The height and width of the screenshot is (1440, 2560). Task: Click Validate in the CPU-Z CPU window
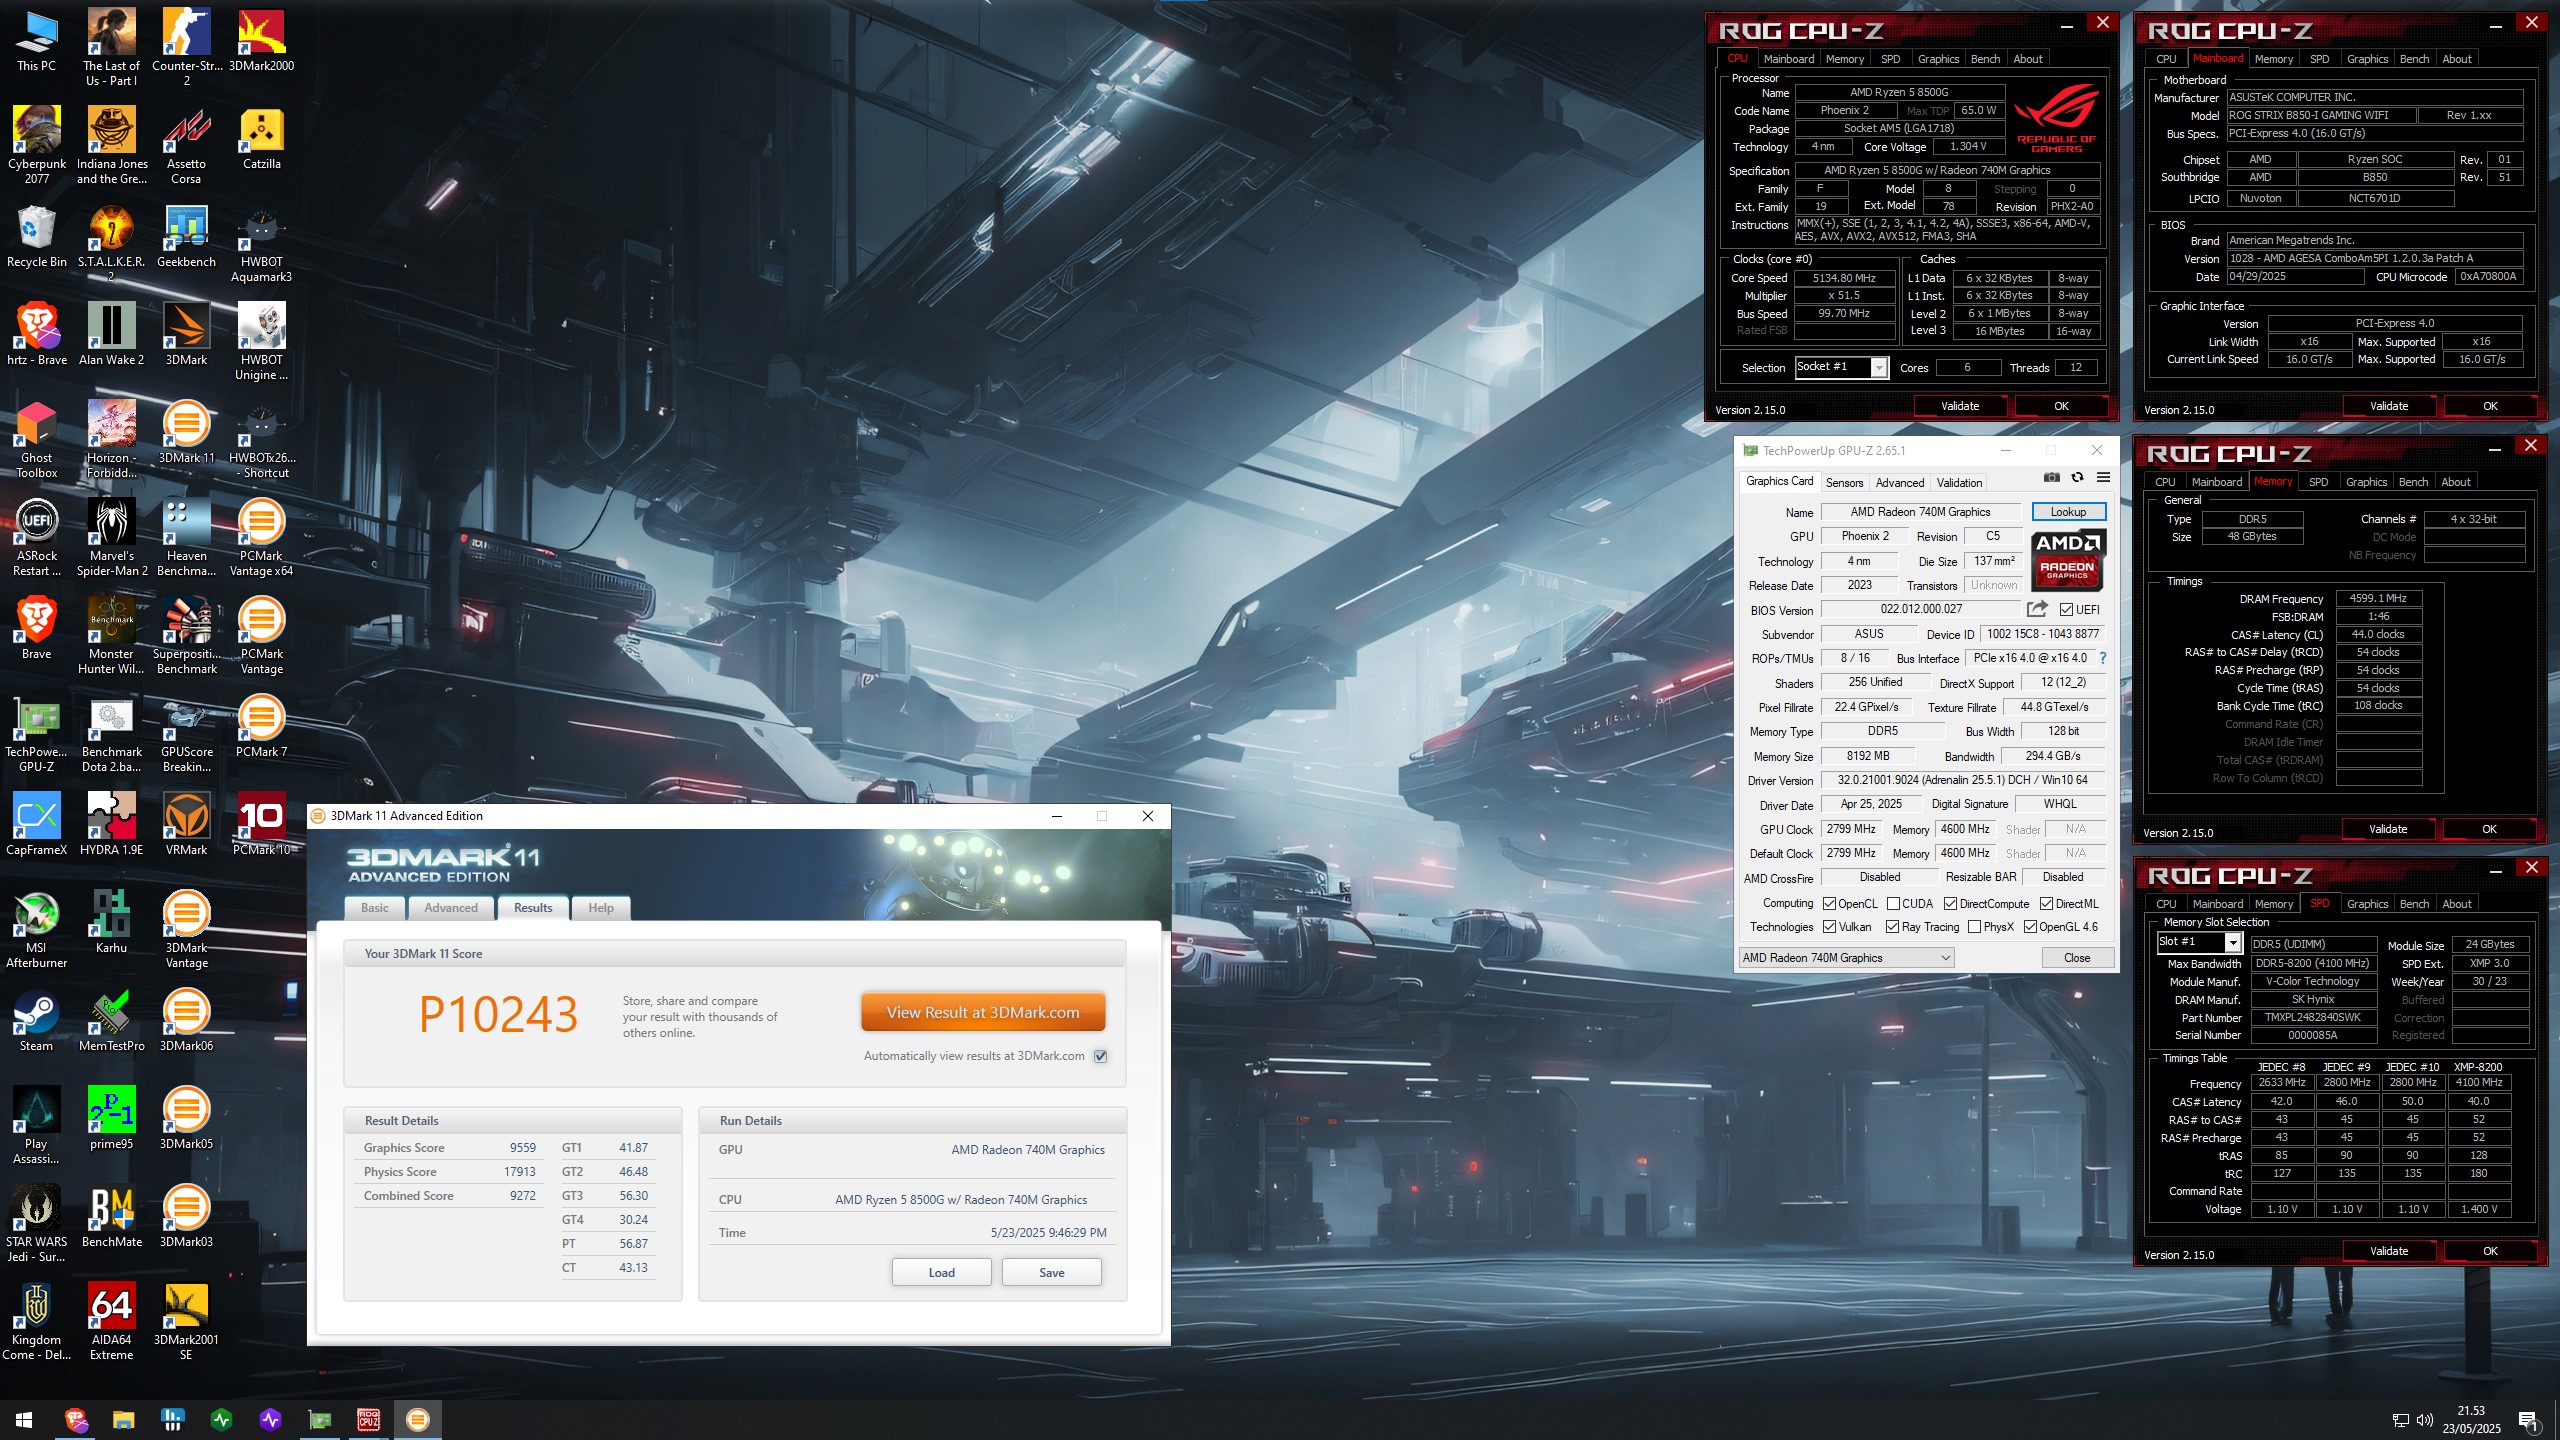pyautogui.click(x=1960, y=406)
